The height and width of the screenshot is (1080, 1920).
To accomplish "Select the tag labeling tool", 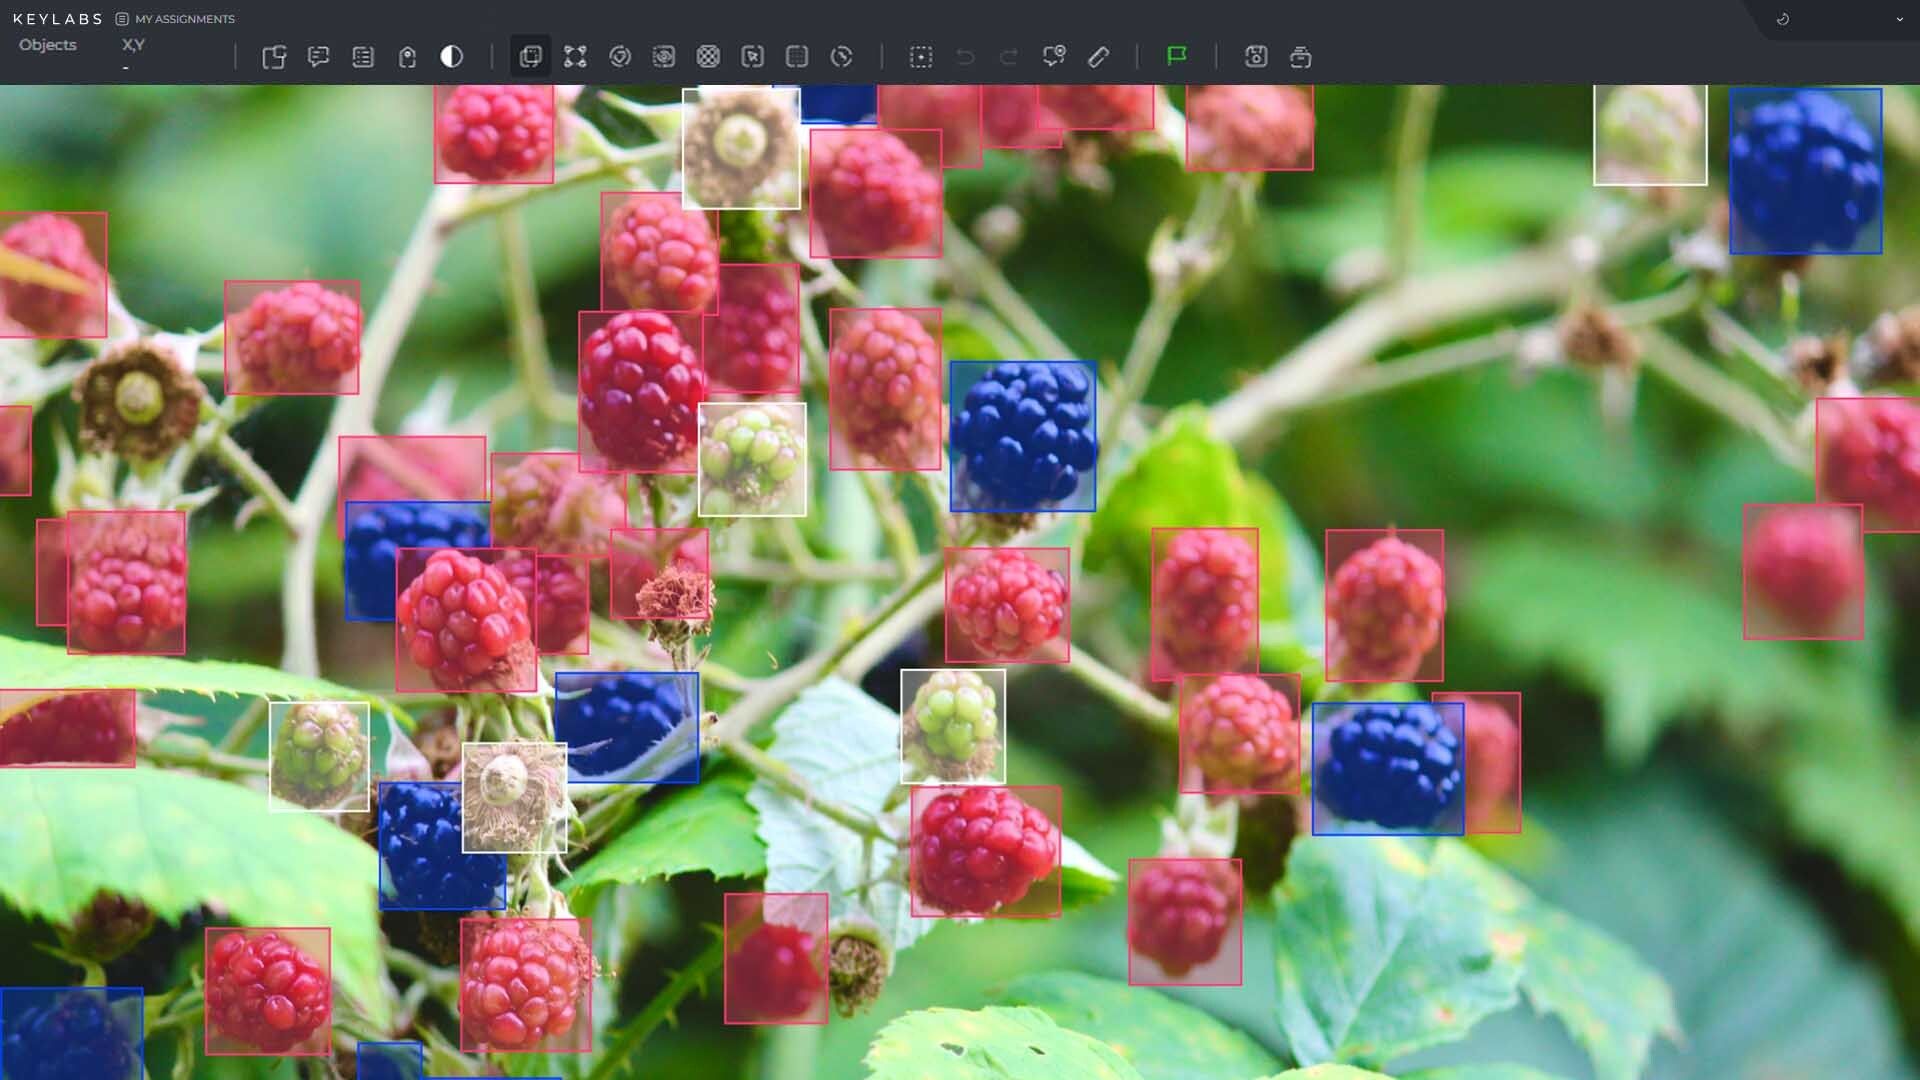I will [406, 57].
